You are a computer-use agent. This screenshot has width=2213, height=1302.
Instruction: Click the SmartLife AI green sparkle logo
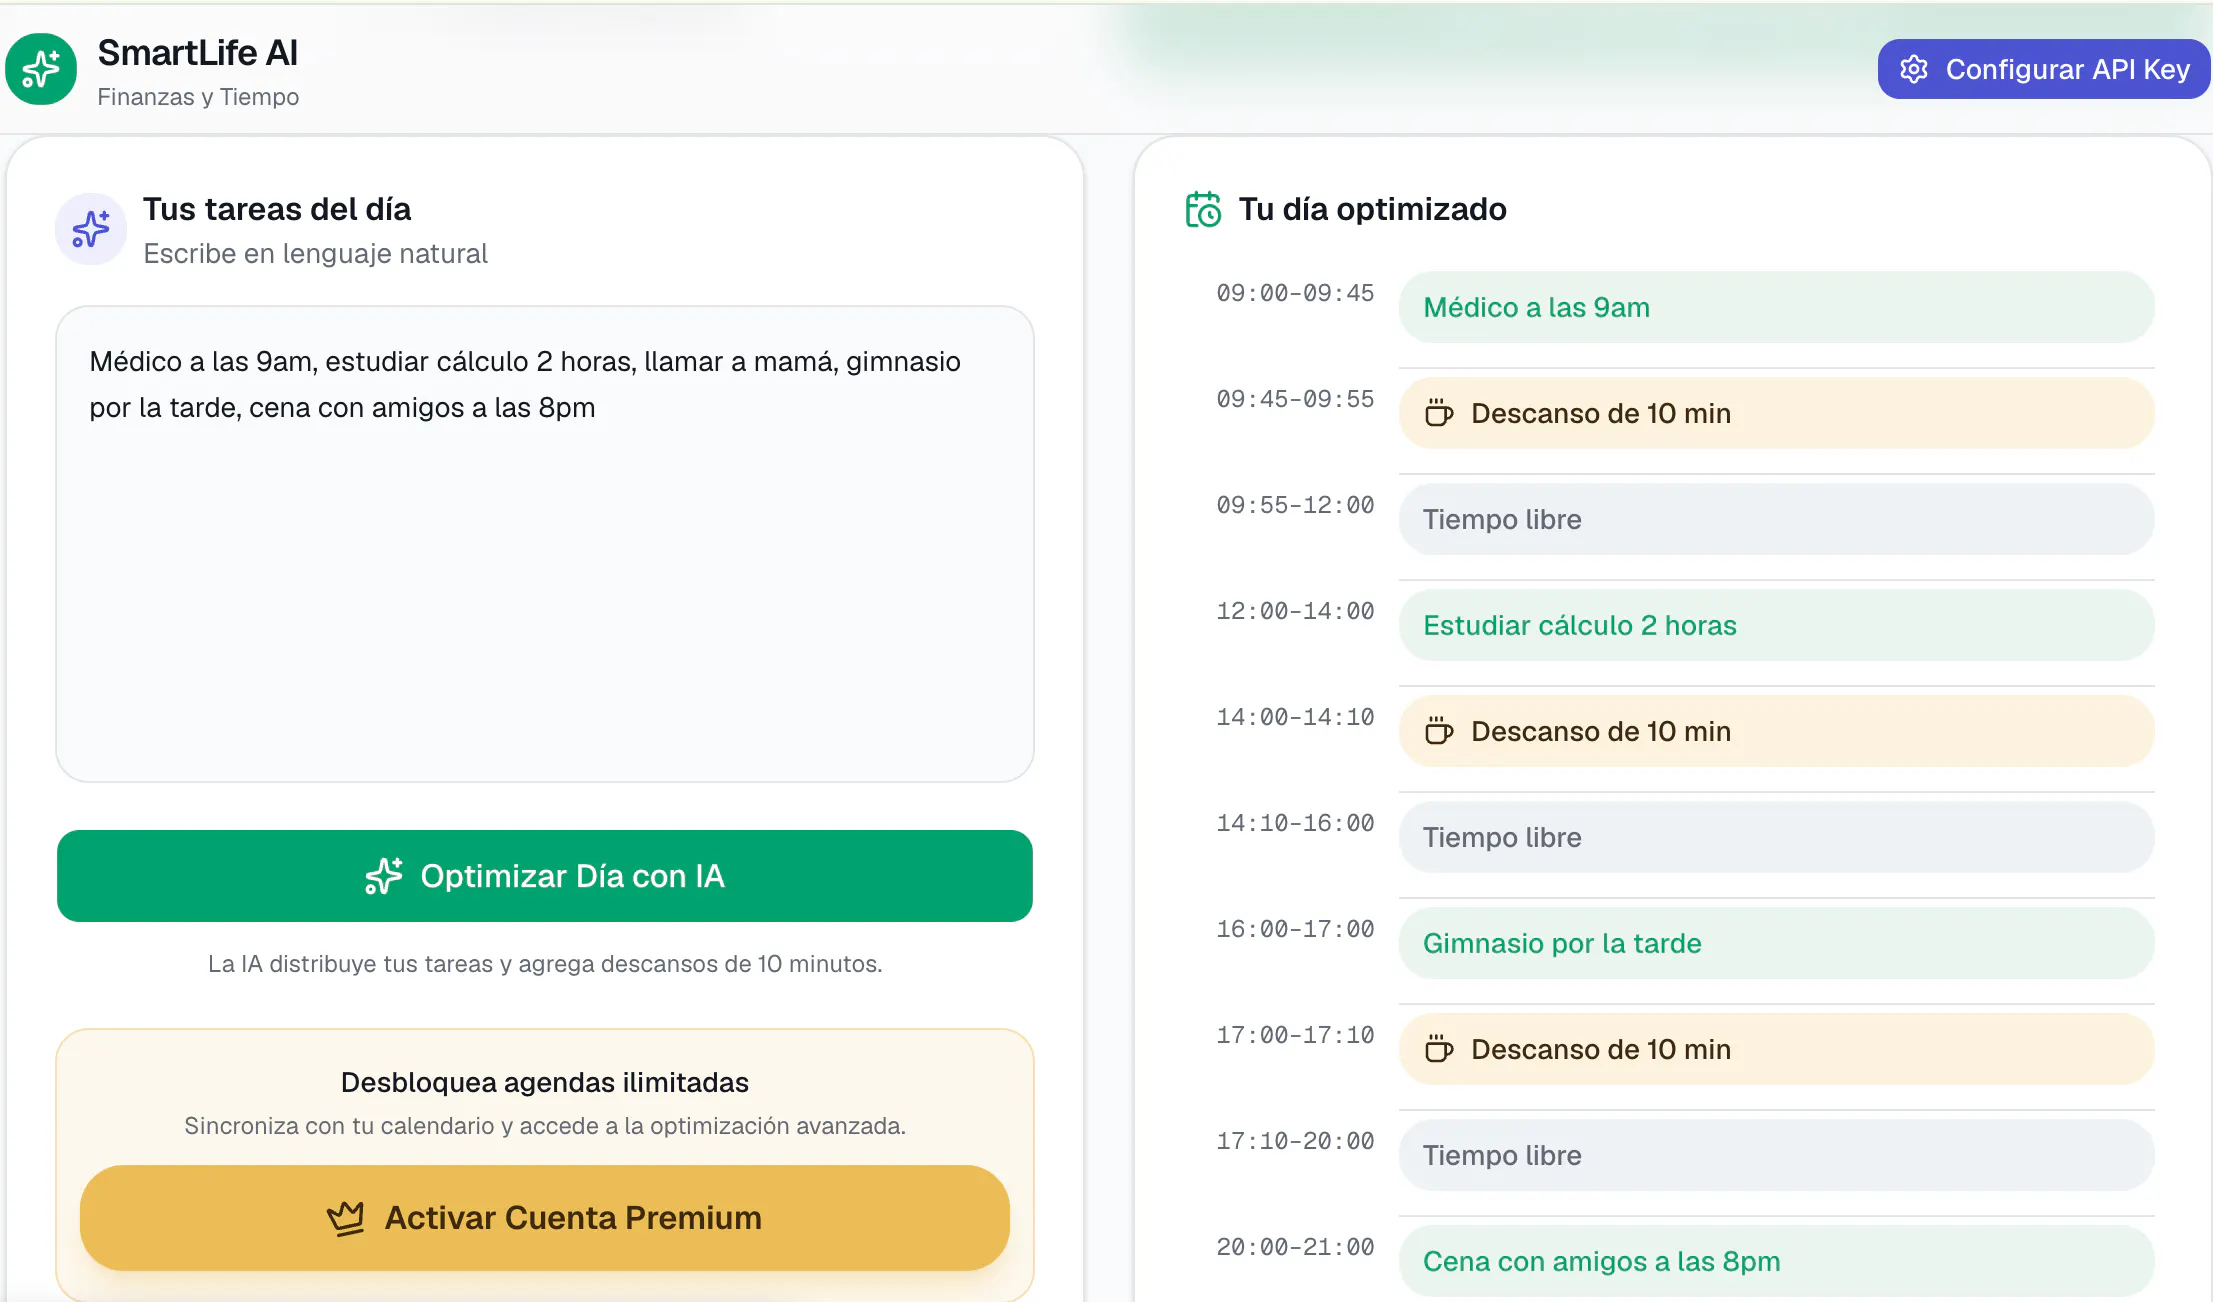[41, 69]
